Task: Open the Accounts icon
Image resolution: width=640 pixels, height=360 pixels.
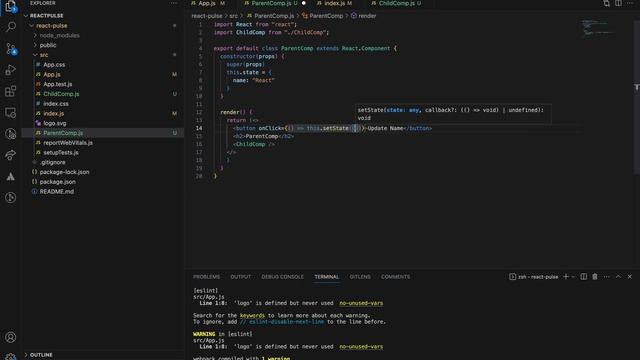Action: pos(11,337)
